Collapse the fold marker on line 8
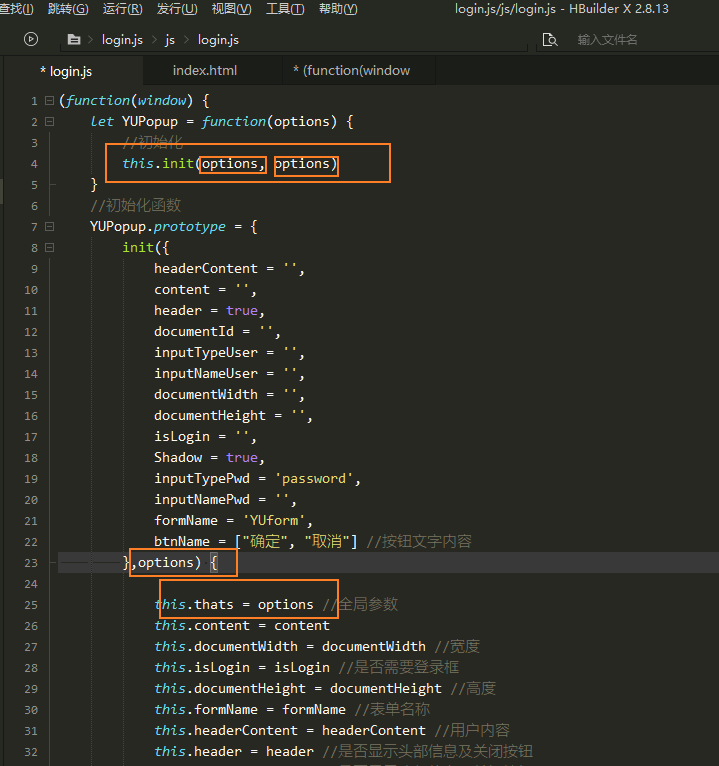Viewport: 719px width, 766px height. click(49, 248)
